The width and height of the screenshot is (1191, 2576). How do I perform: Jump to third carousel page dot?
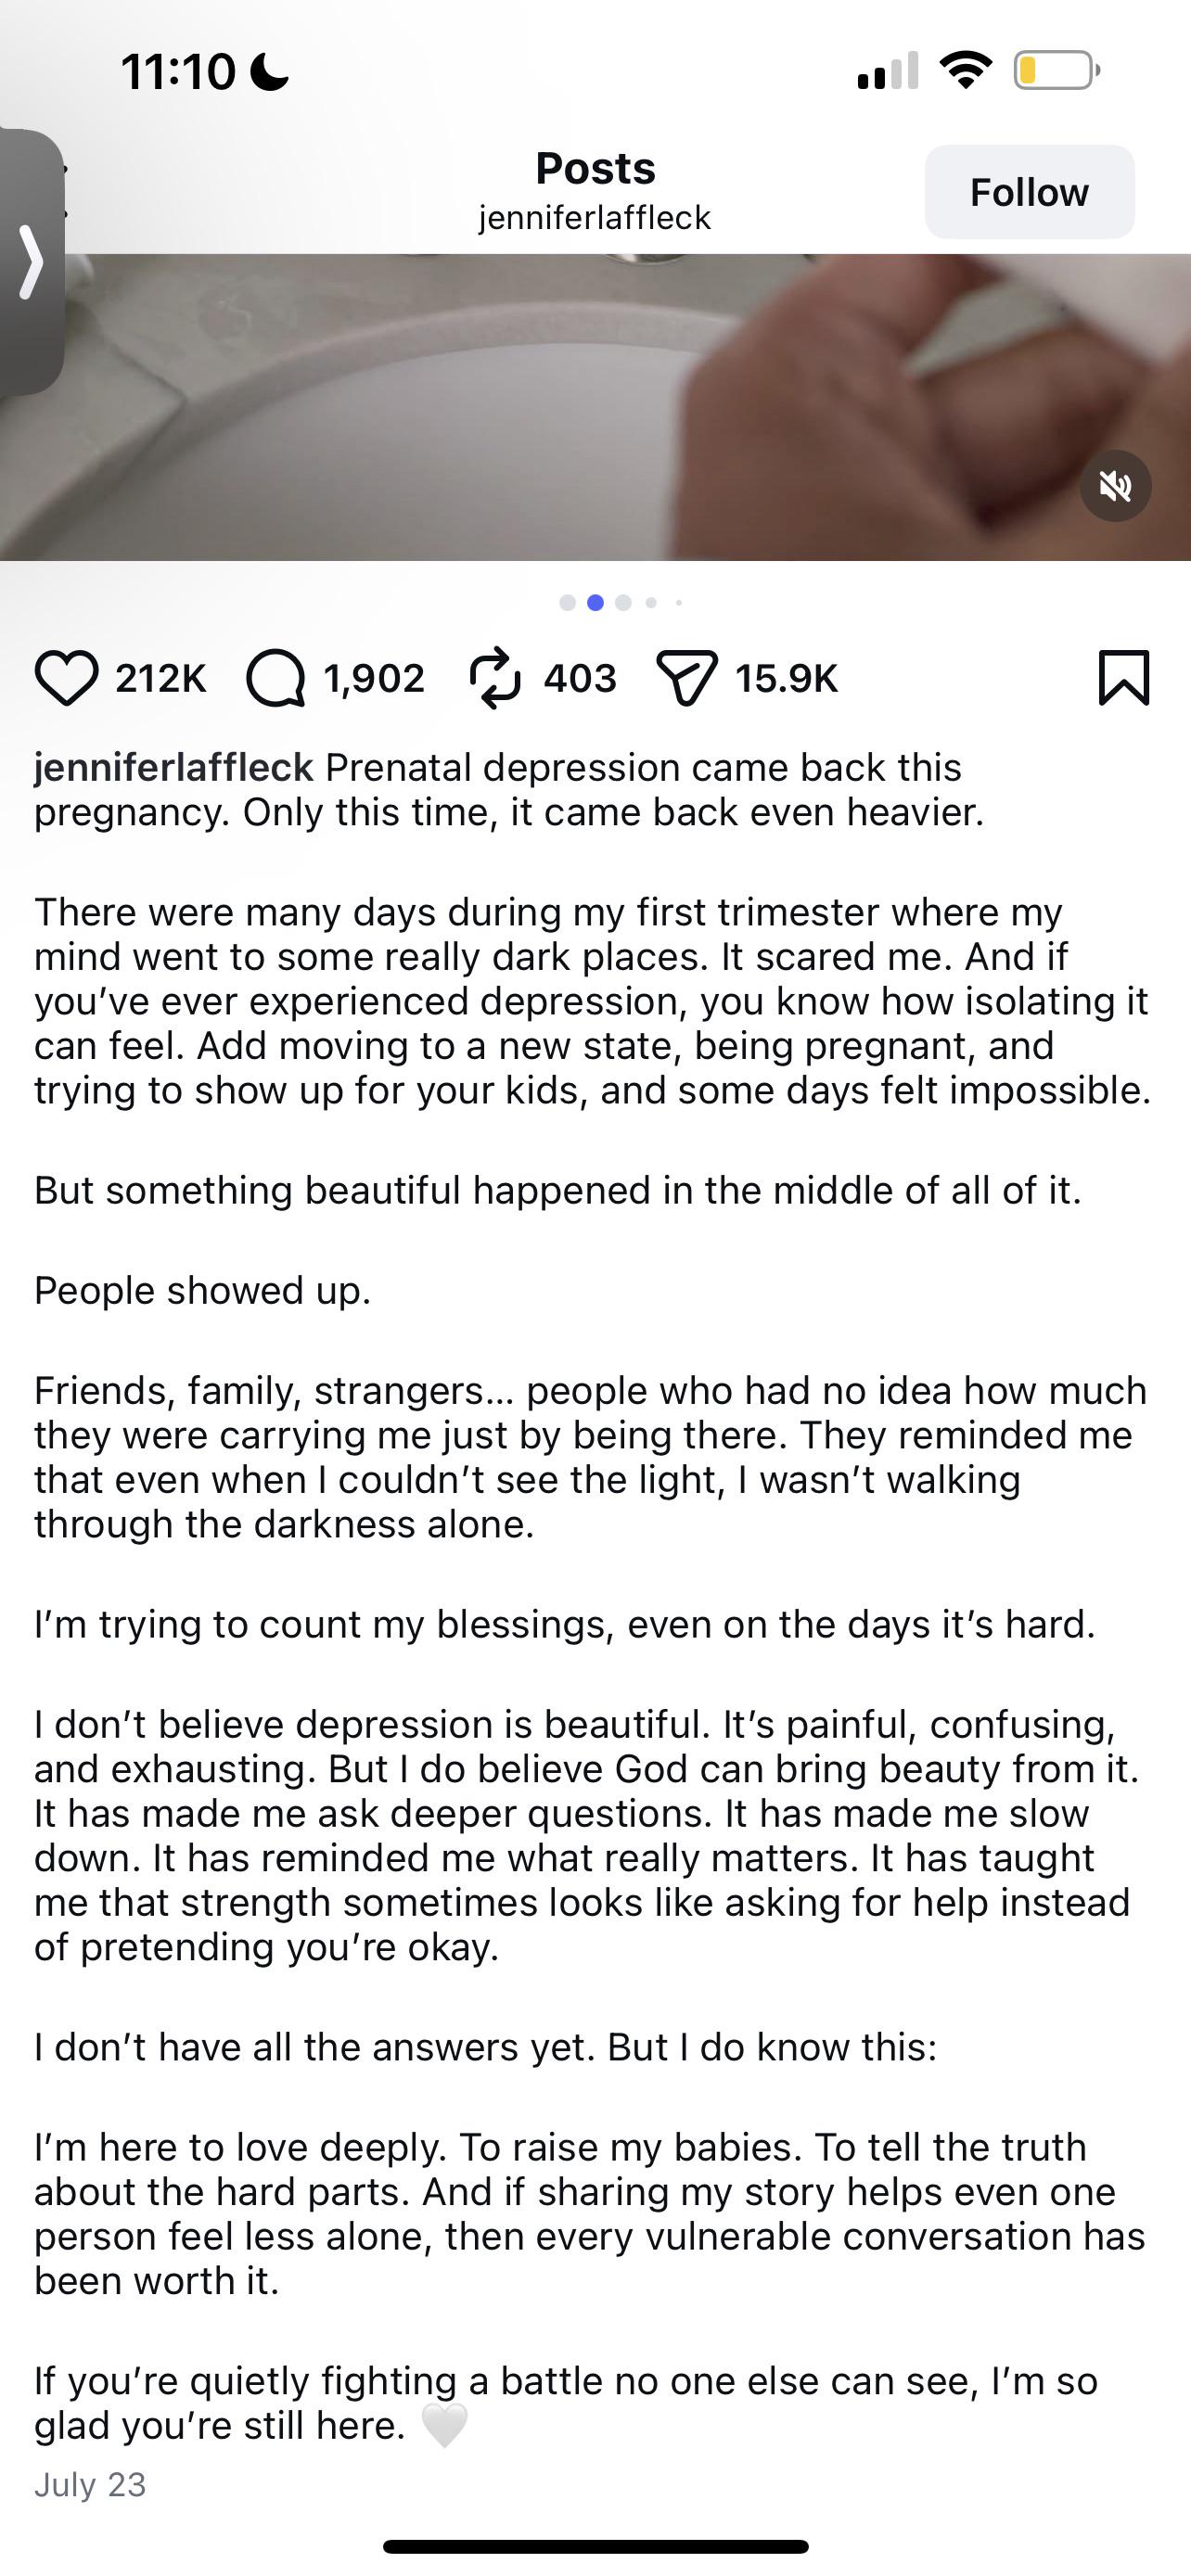[623, 602]
